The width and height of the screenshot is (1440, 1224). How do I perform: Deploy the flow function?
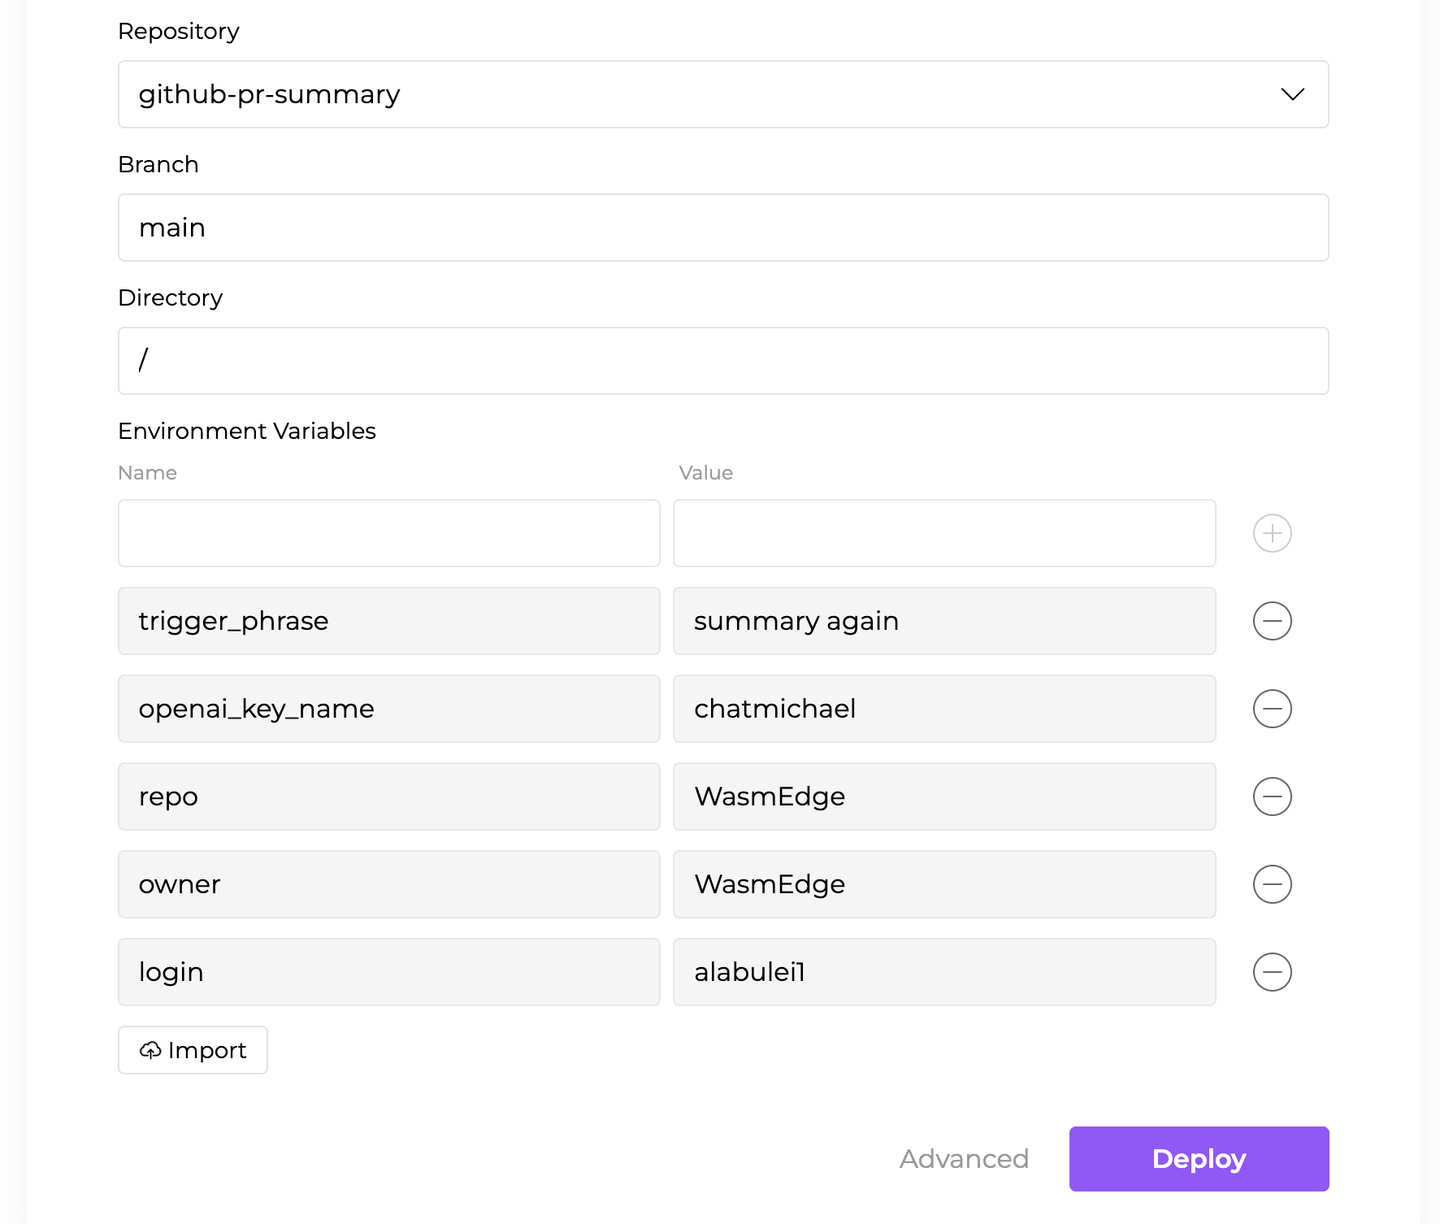[x=1199, y=1159]
